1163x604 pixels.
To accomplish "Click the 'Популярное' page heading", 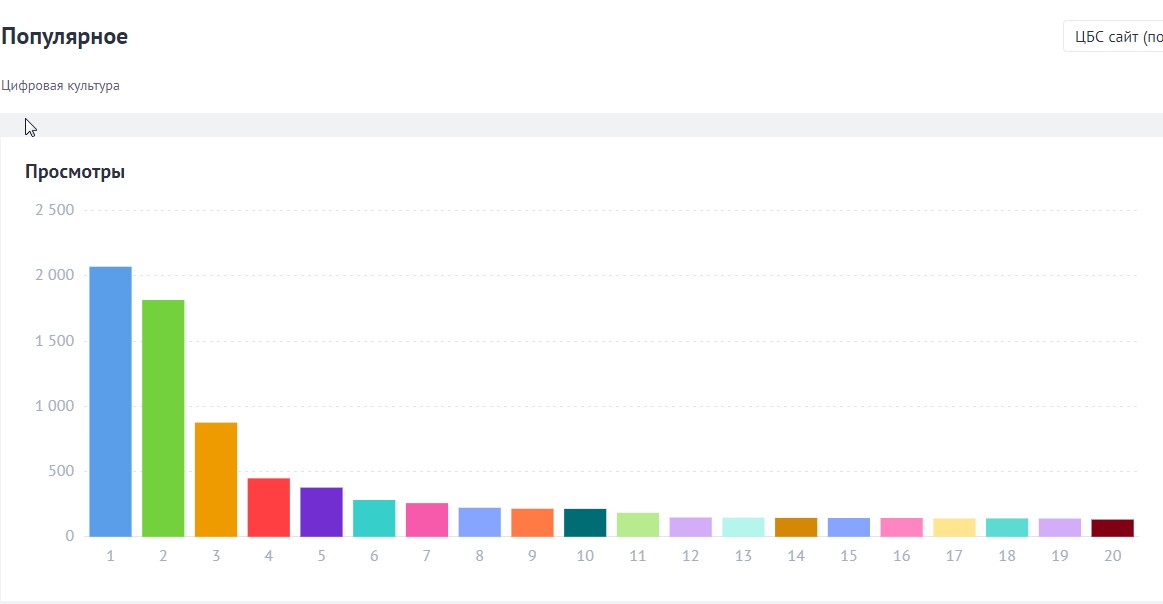I will [x=65, y=36].
